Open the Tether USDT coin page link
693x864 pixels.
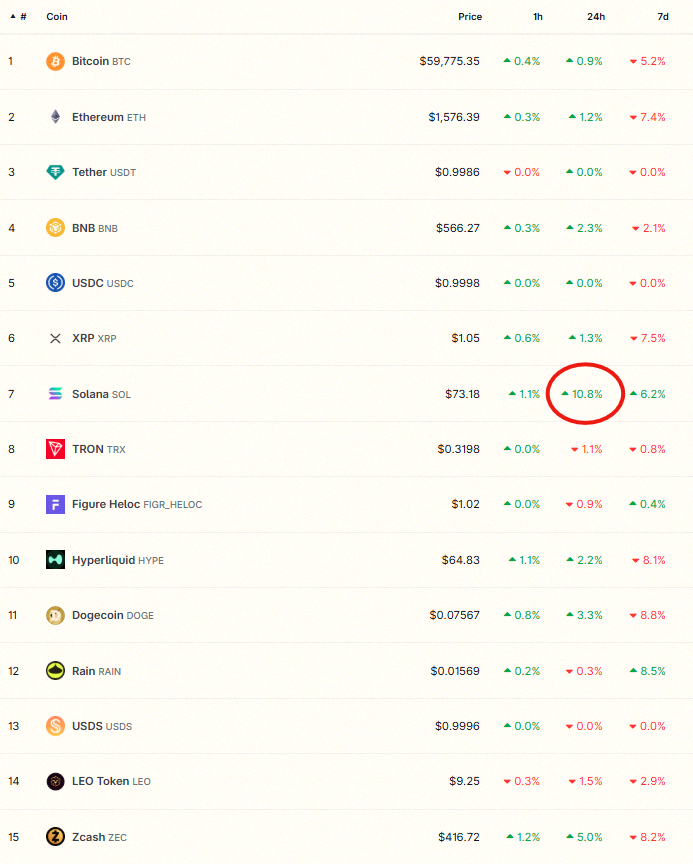pos(104,172)
